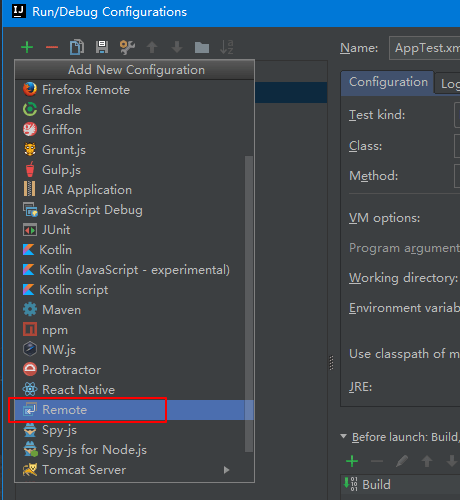The width and height of the screenshot is (460, 500).
Task: Click the IntelliJ IDEA logo in title bar
Action: pyautogui.click(x=19, y=12)
